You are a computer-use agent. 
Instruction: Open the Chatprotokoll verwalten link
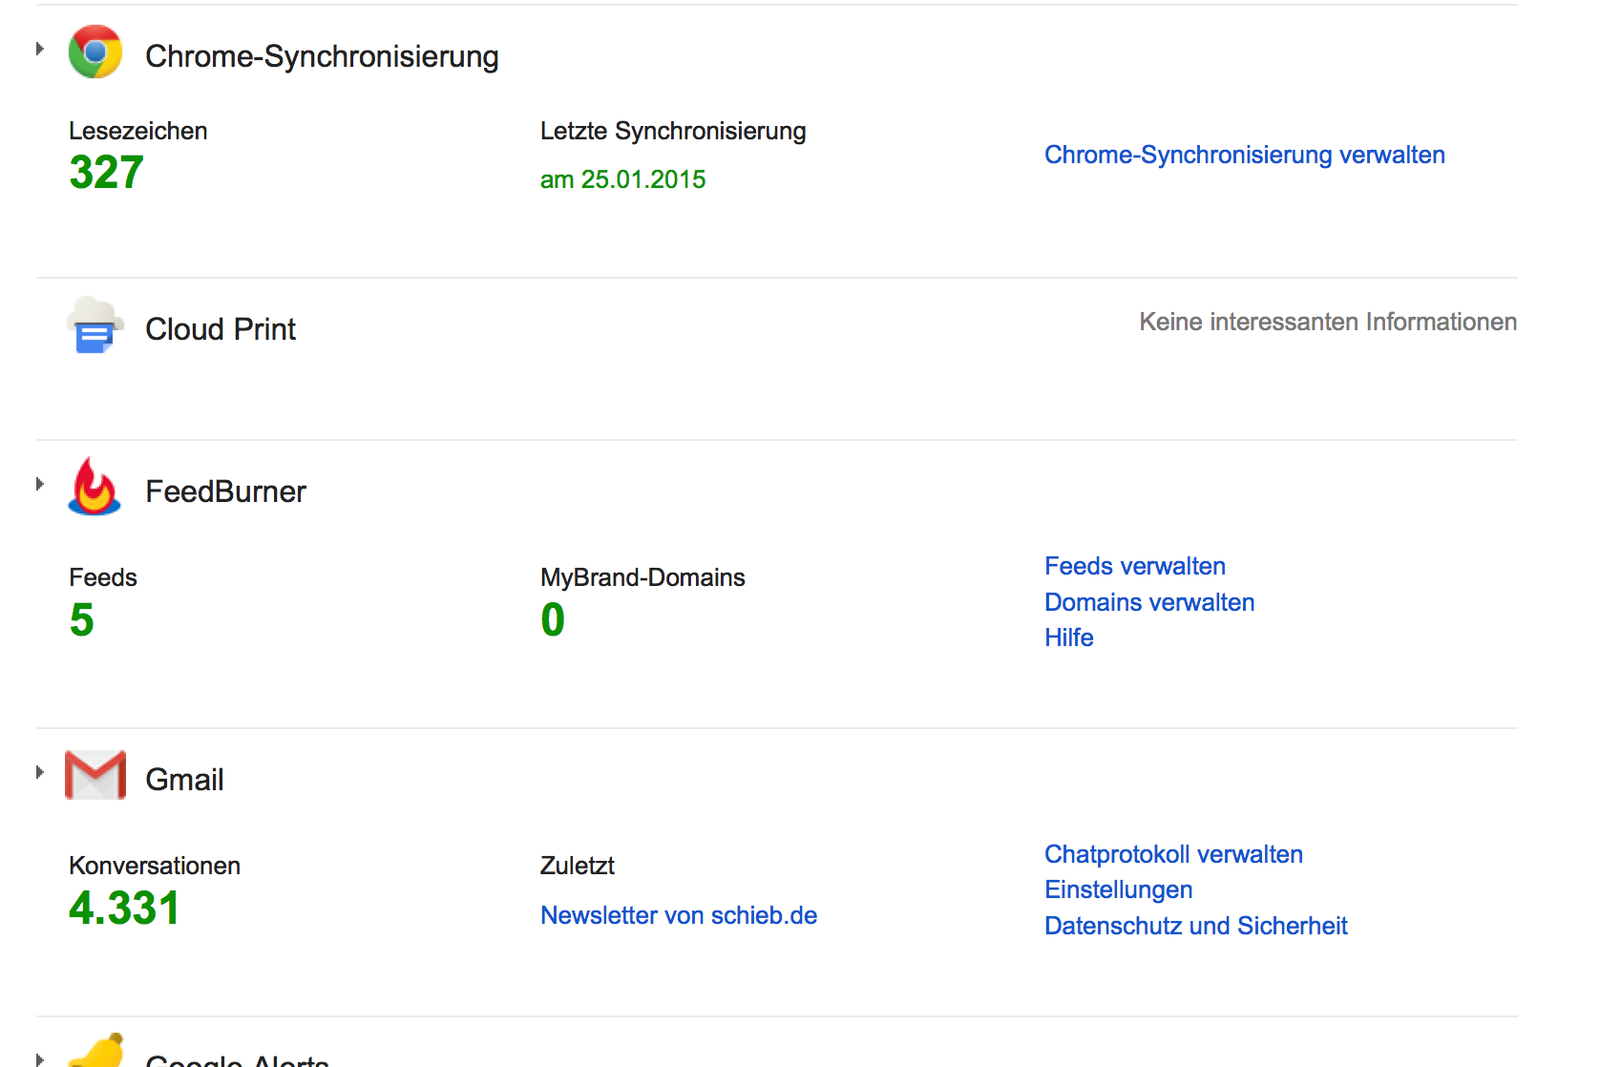1173,854
